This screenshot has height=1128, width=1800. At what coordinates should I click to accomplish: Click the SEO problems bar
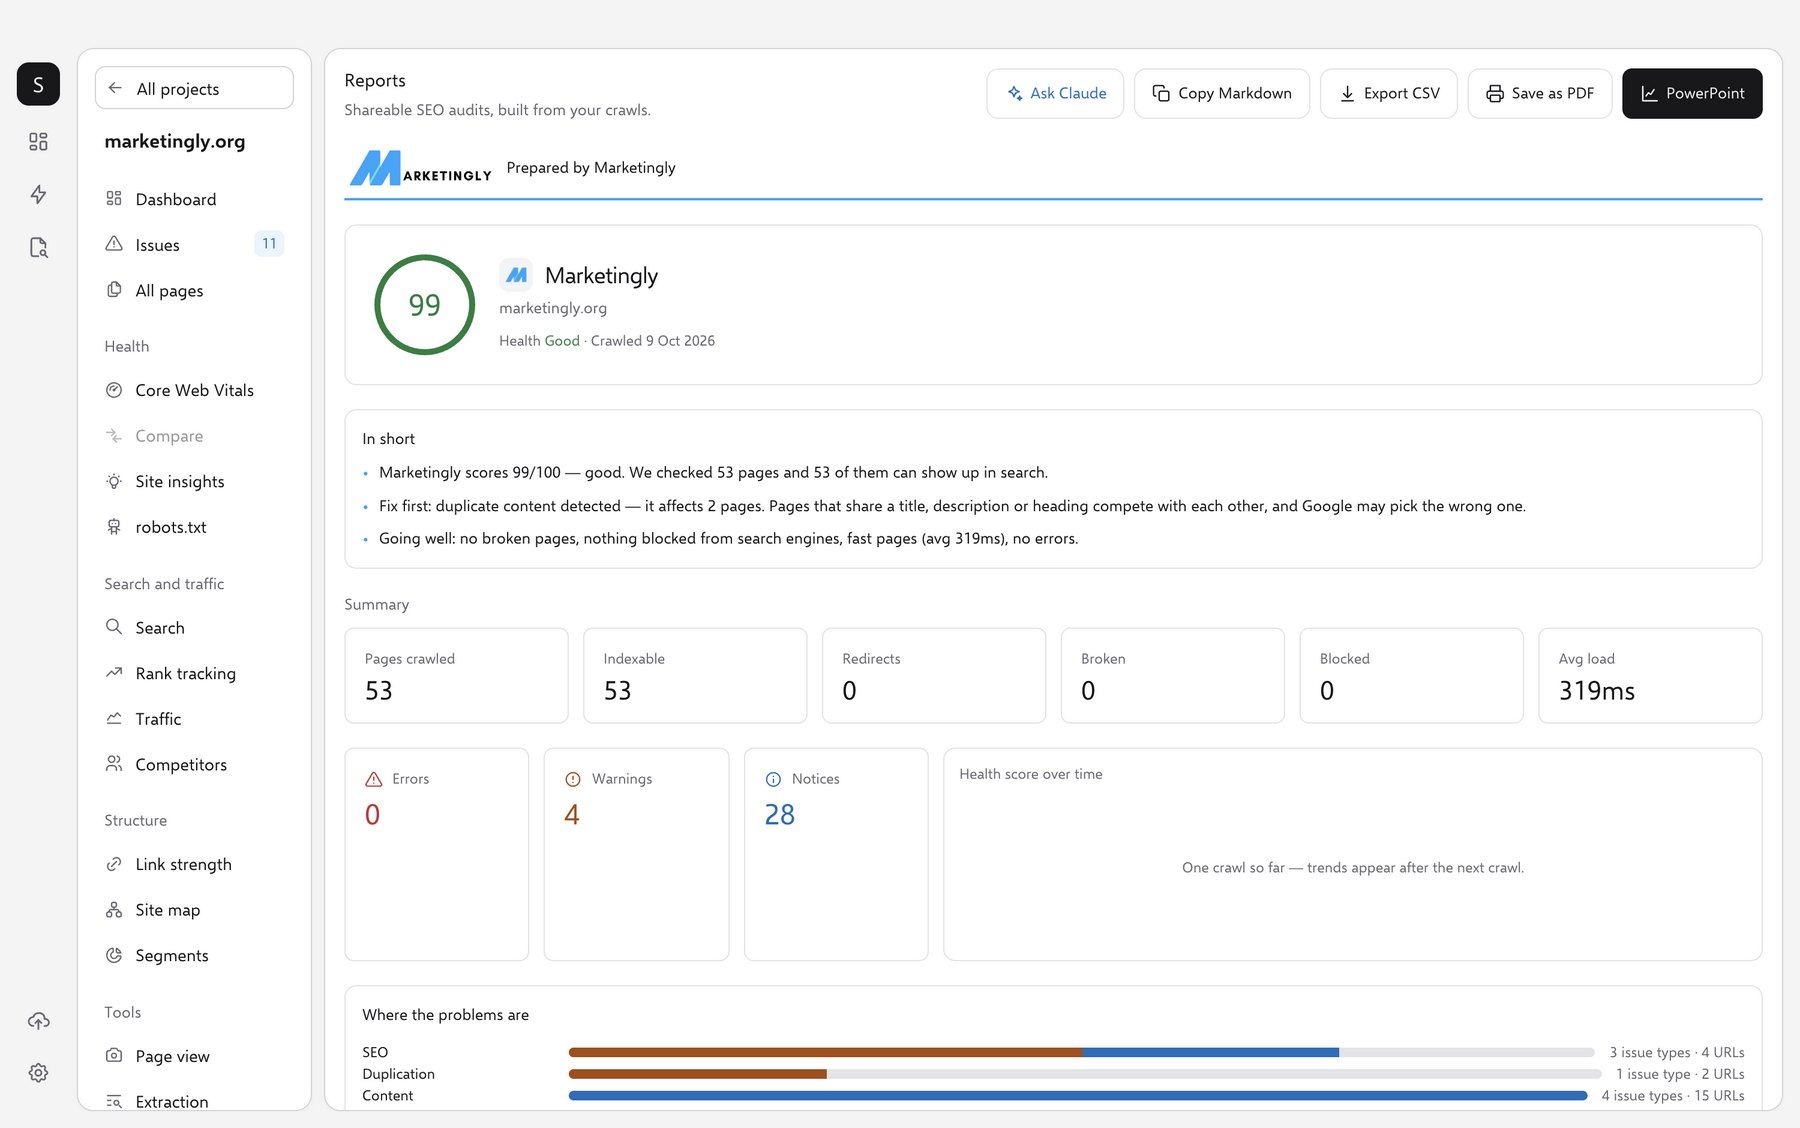1081,1052
